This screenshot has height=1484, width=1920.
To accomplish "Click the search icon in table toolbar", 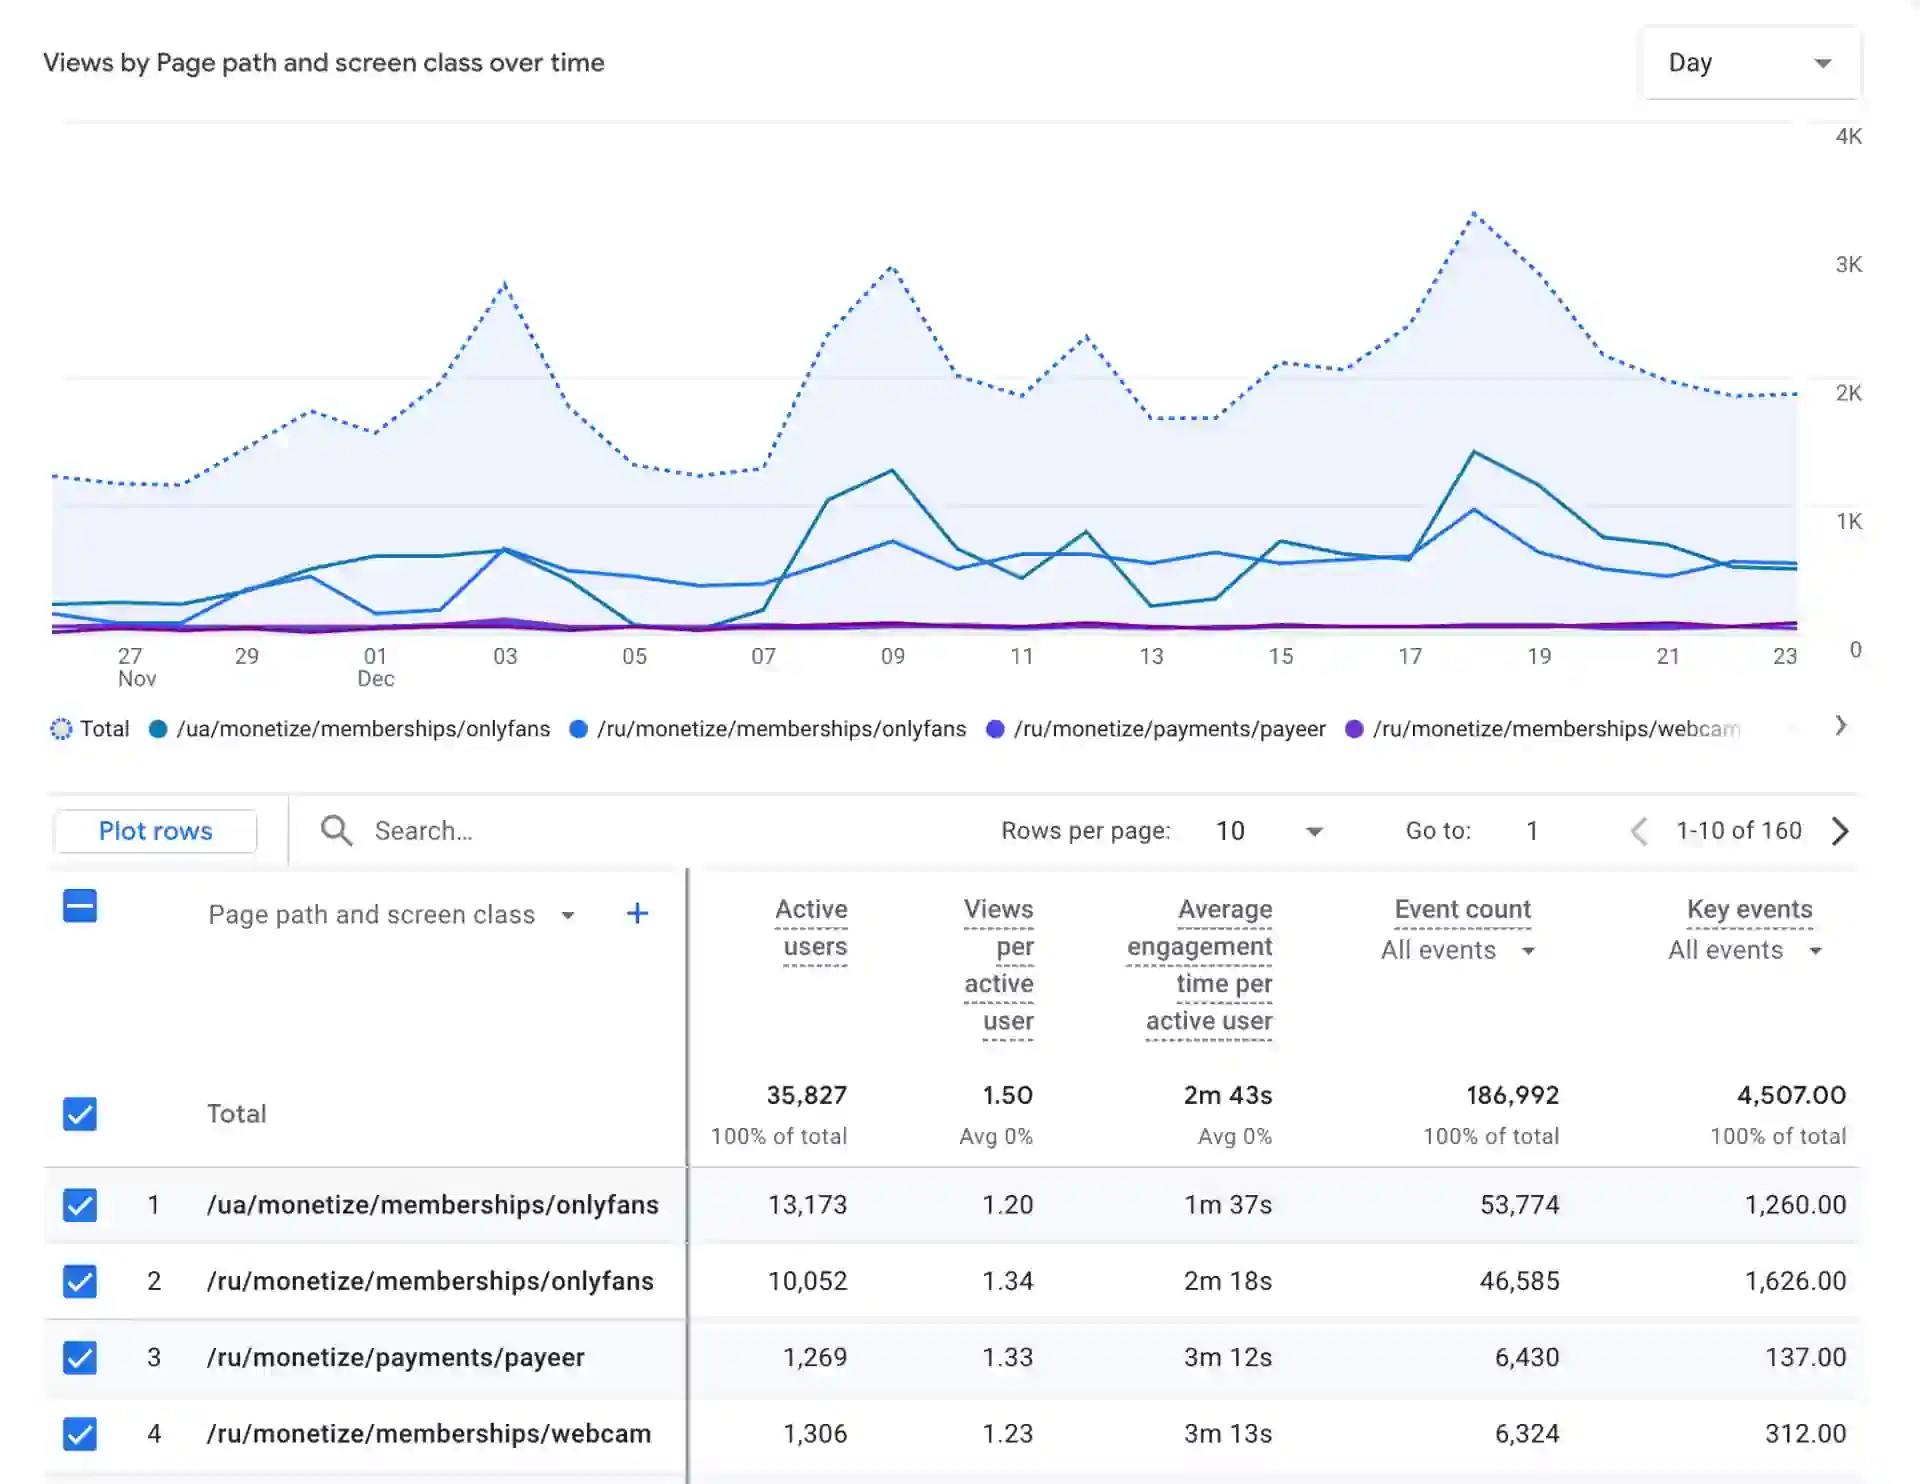I will click(x=334, y=829).
